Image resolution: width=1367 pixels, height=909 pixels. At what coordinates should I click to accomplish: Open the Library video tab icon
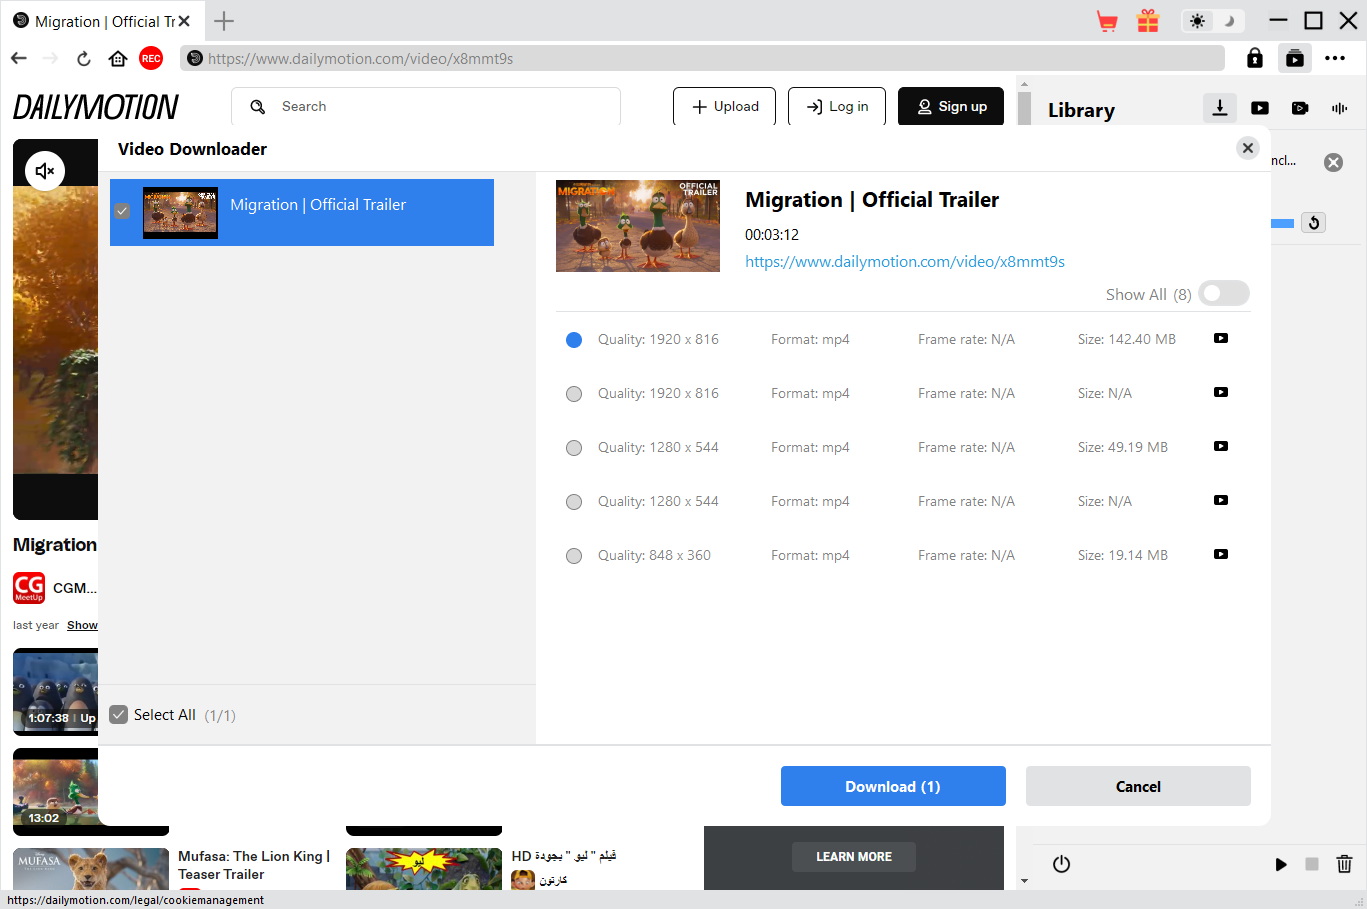[x=1260, y=108]
